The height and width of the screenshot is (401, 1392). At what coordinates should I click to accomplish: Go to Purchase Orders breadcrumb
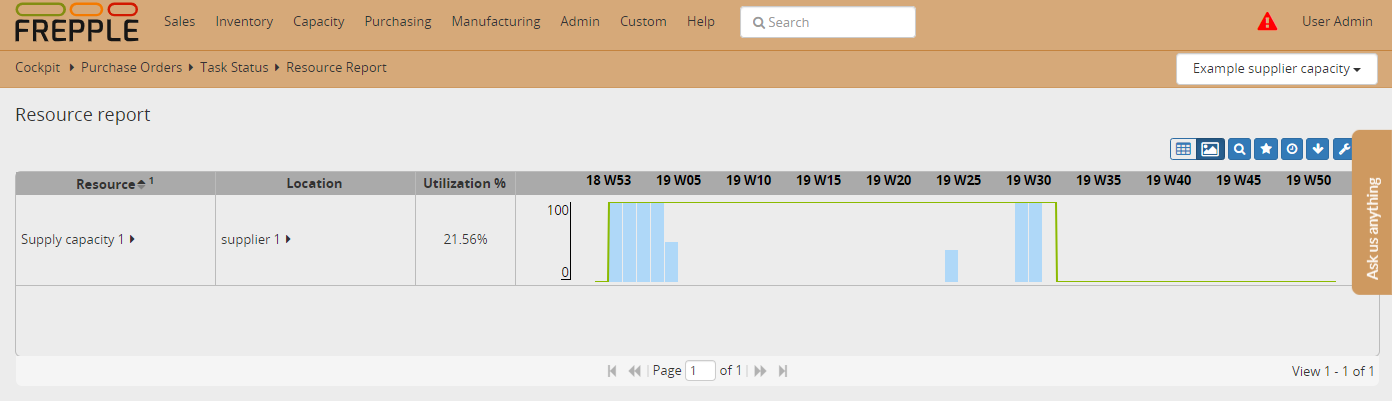pos(131,67)
